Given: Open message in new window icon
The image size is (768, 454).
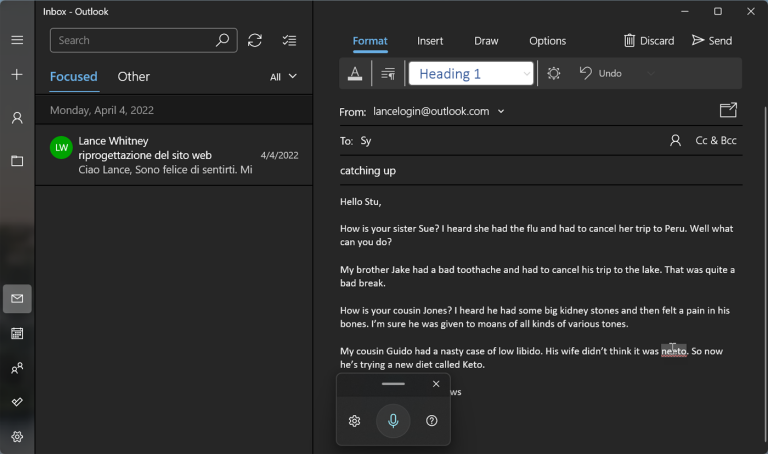Looking at the screenshot, I should (x=728, y=110).
